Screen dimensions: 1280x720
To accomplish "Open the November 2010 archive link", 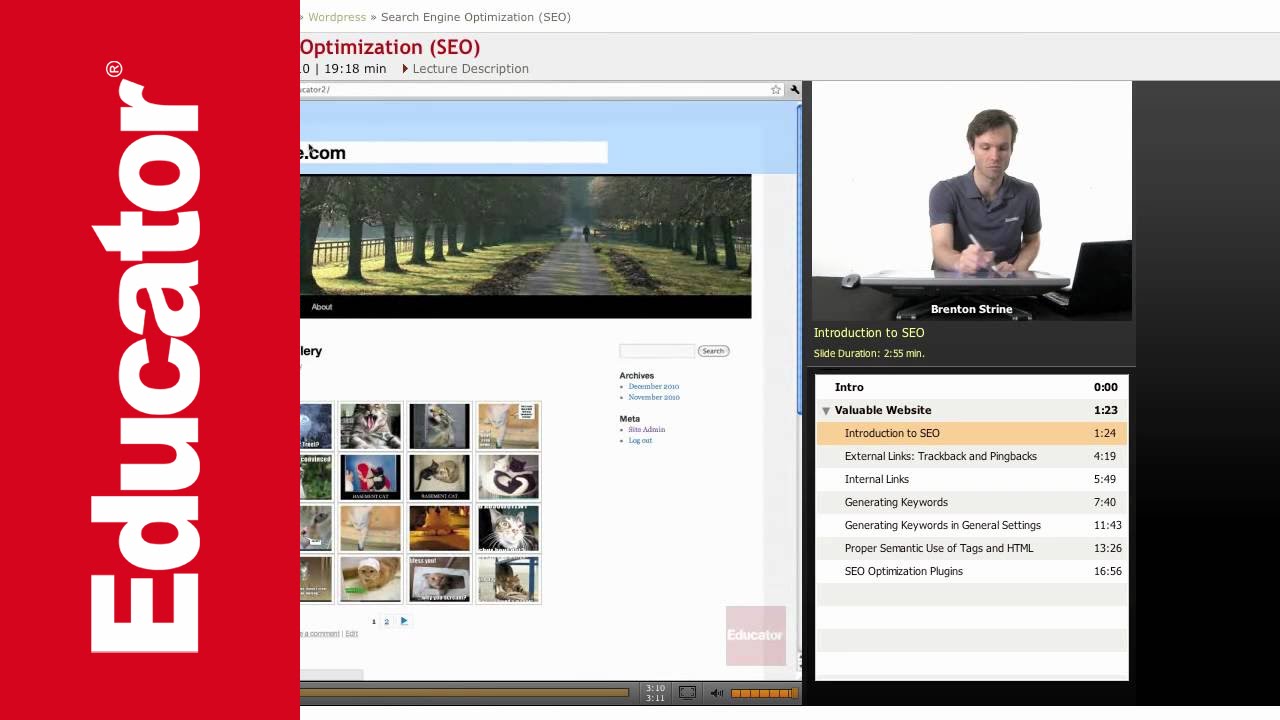I will tap(654, 397).
